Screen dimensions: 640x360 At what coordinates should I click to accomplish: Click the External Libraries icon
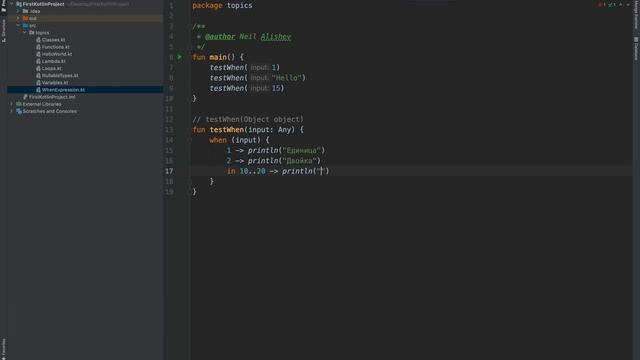click(19, 104)
